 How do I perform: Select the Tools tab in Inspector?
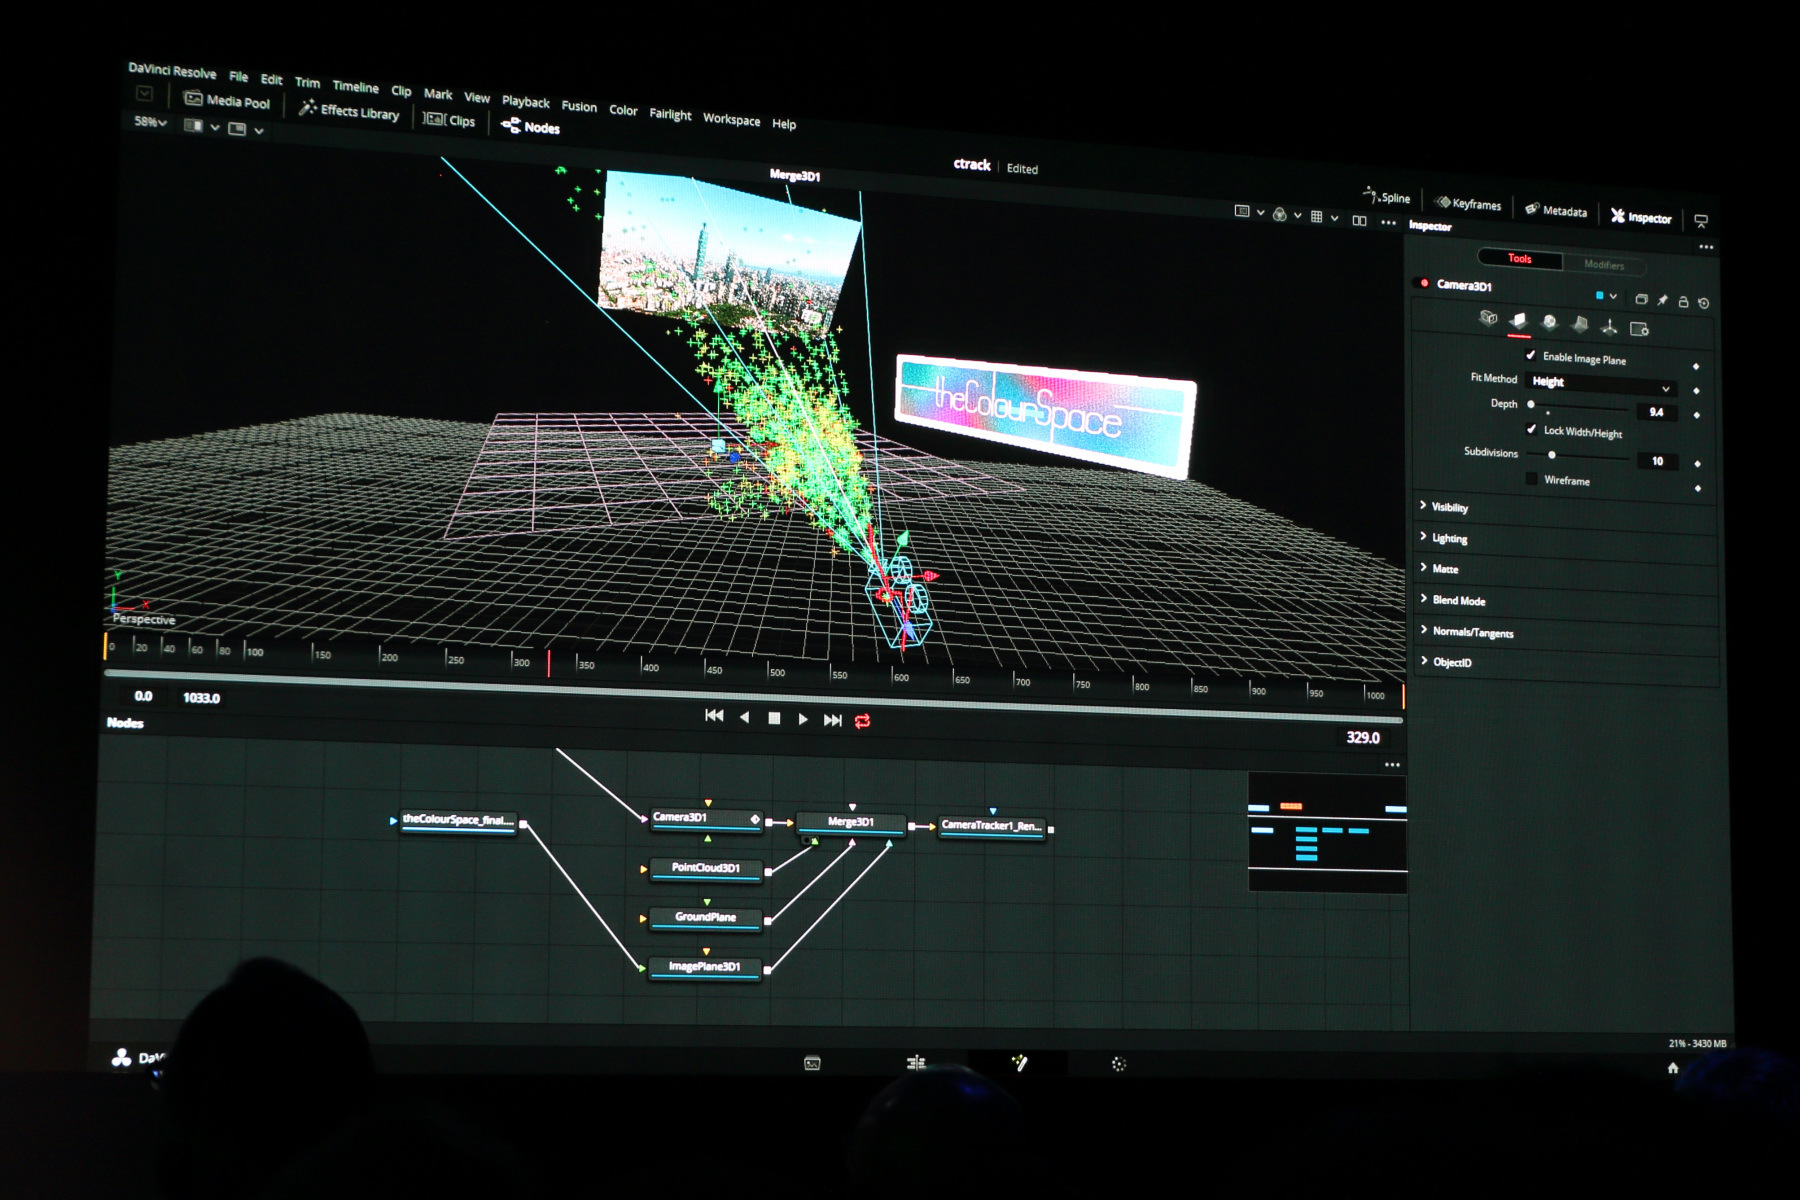click(1519, 258)
